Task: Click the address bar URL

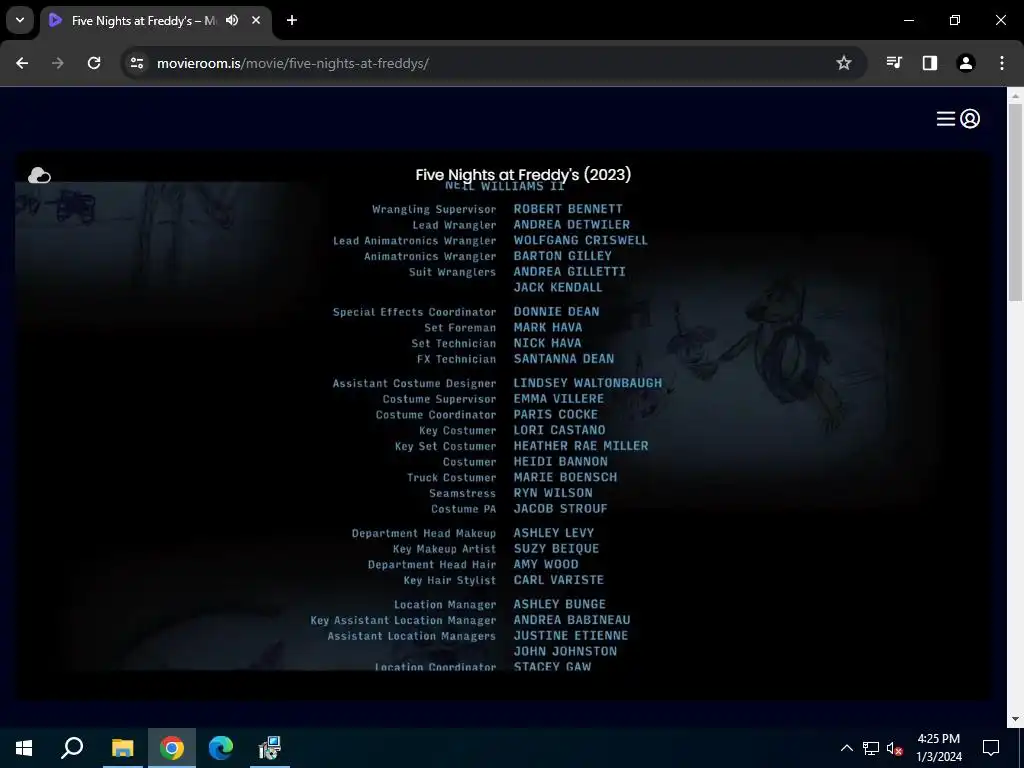Action: click(293, 63)
